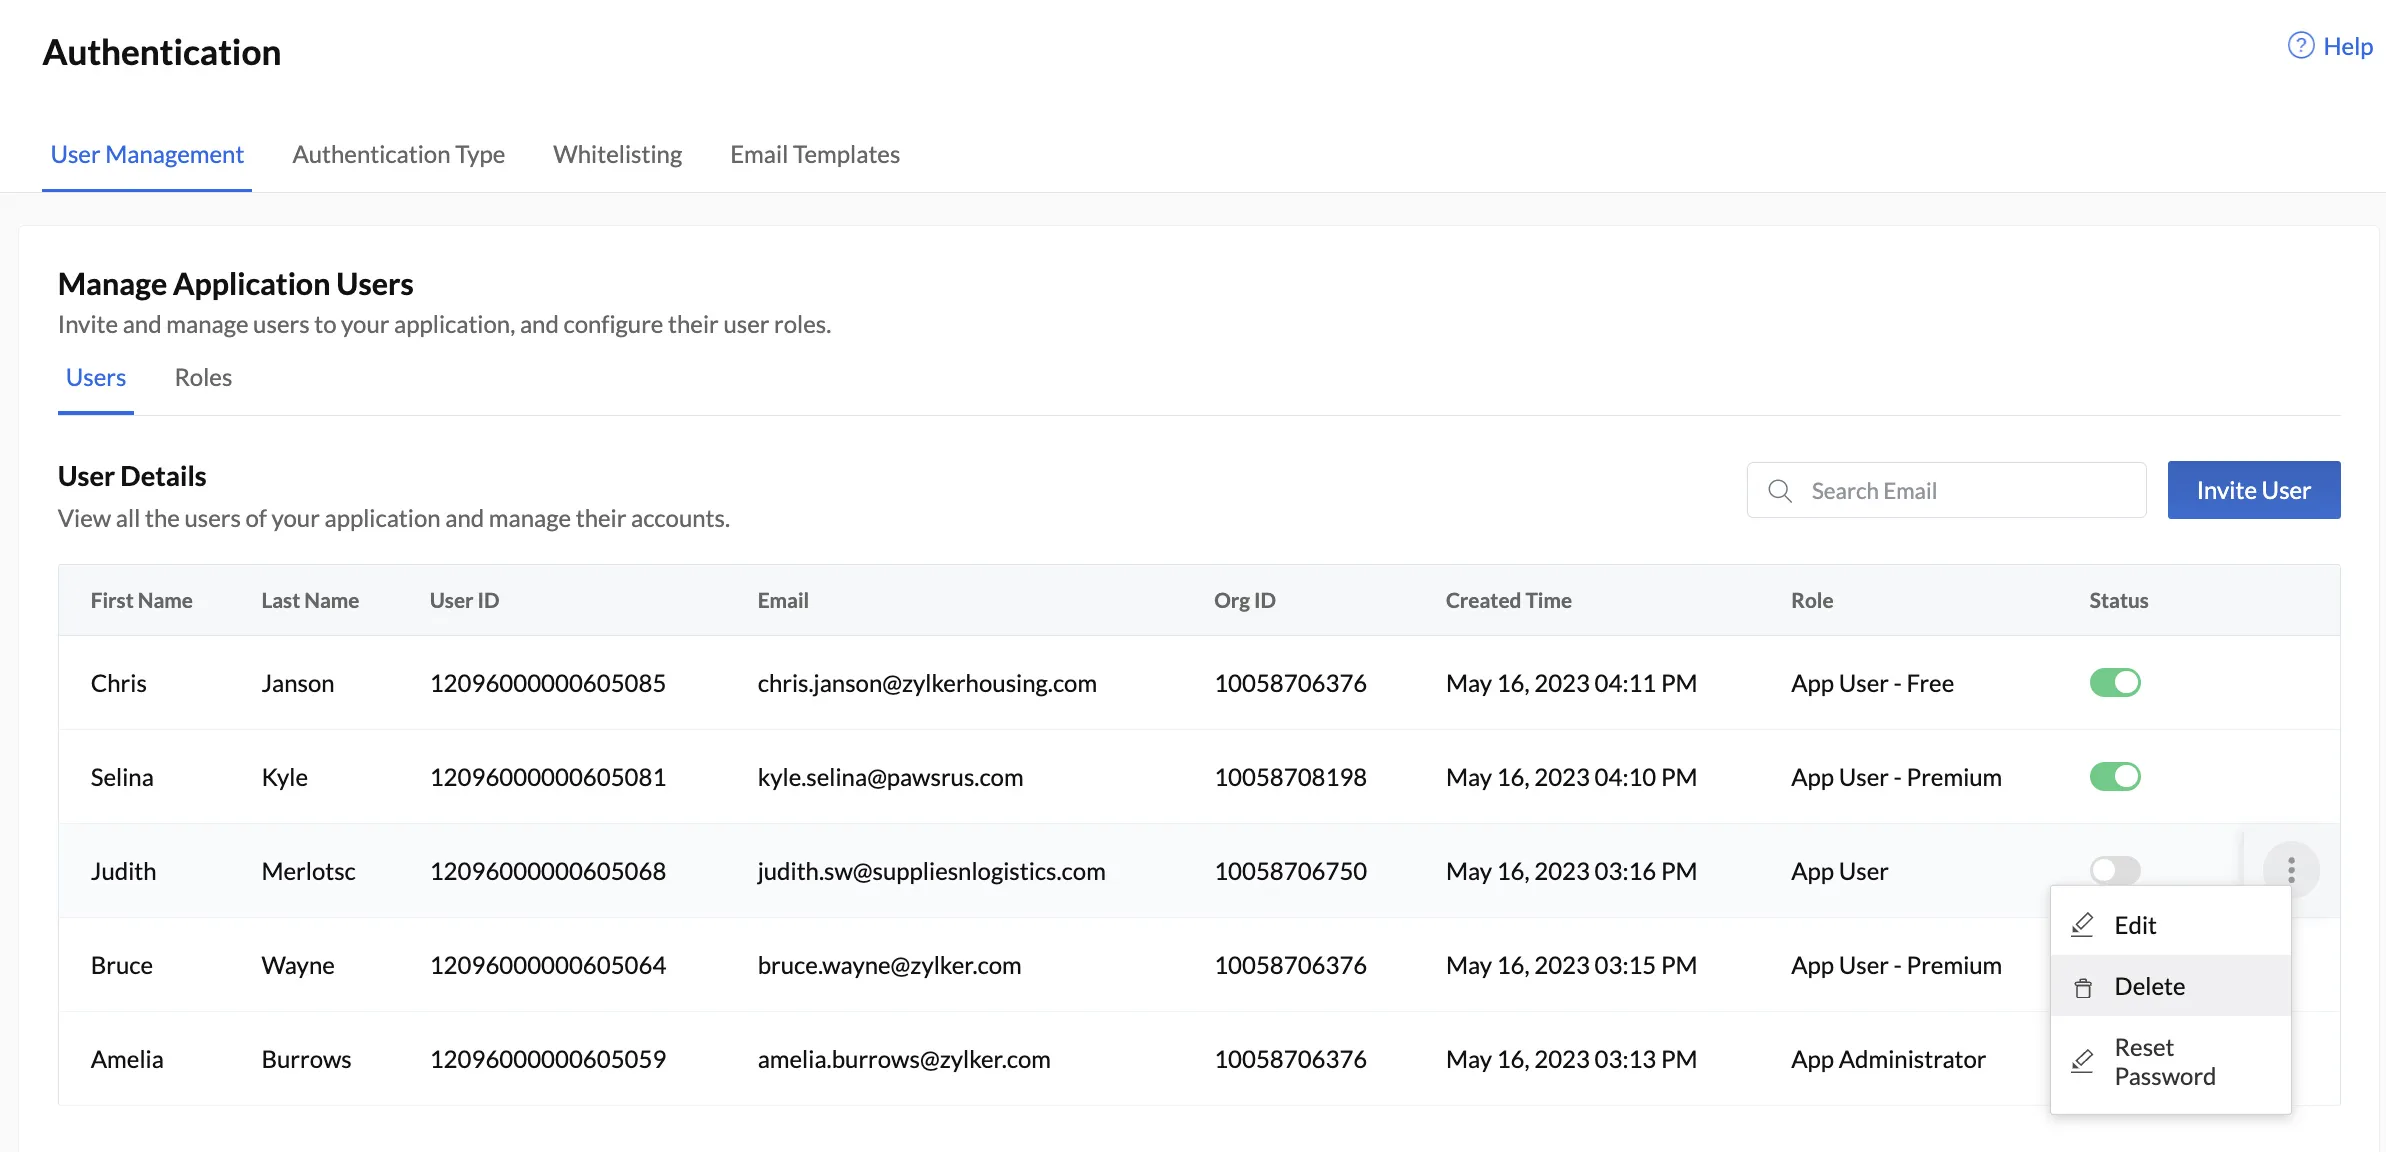Click user ID 12096000000605064
This screenshot has width=2386, height=1152.
548,965
